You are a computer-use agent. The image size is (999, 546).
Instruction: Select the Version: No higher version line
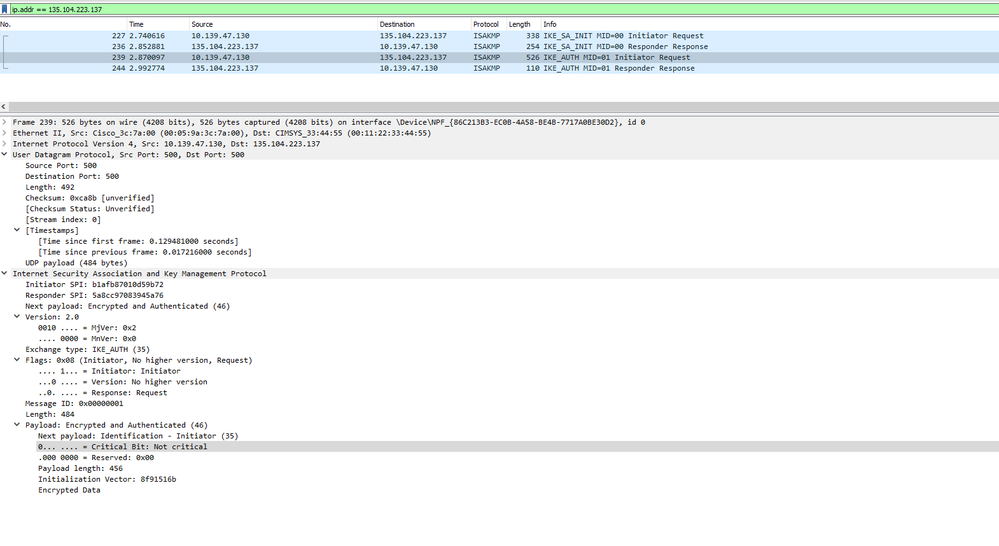[122, 382]
